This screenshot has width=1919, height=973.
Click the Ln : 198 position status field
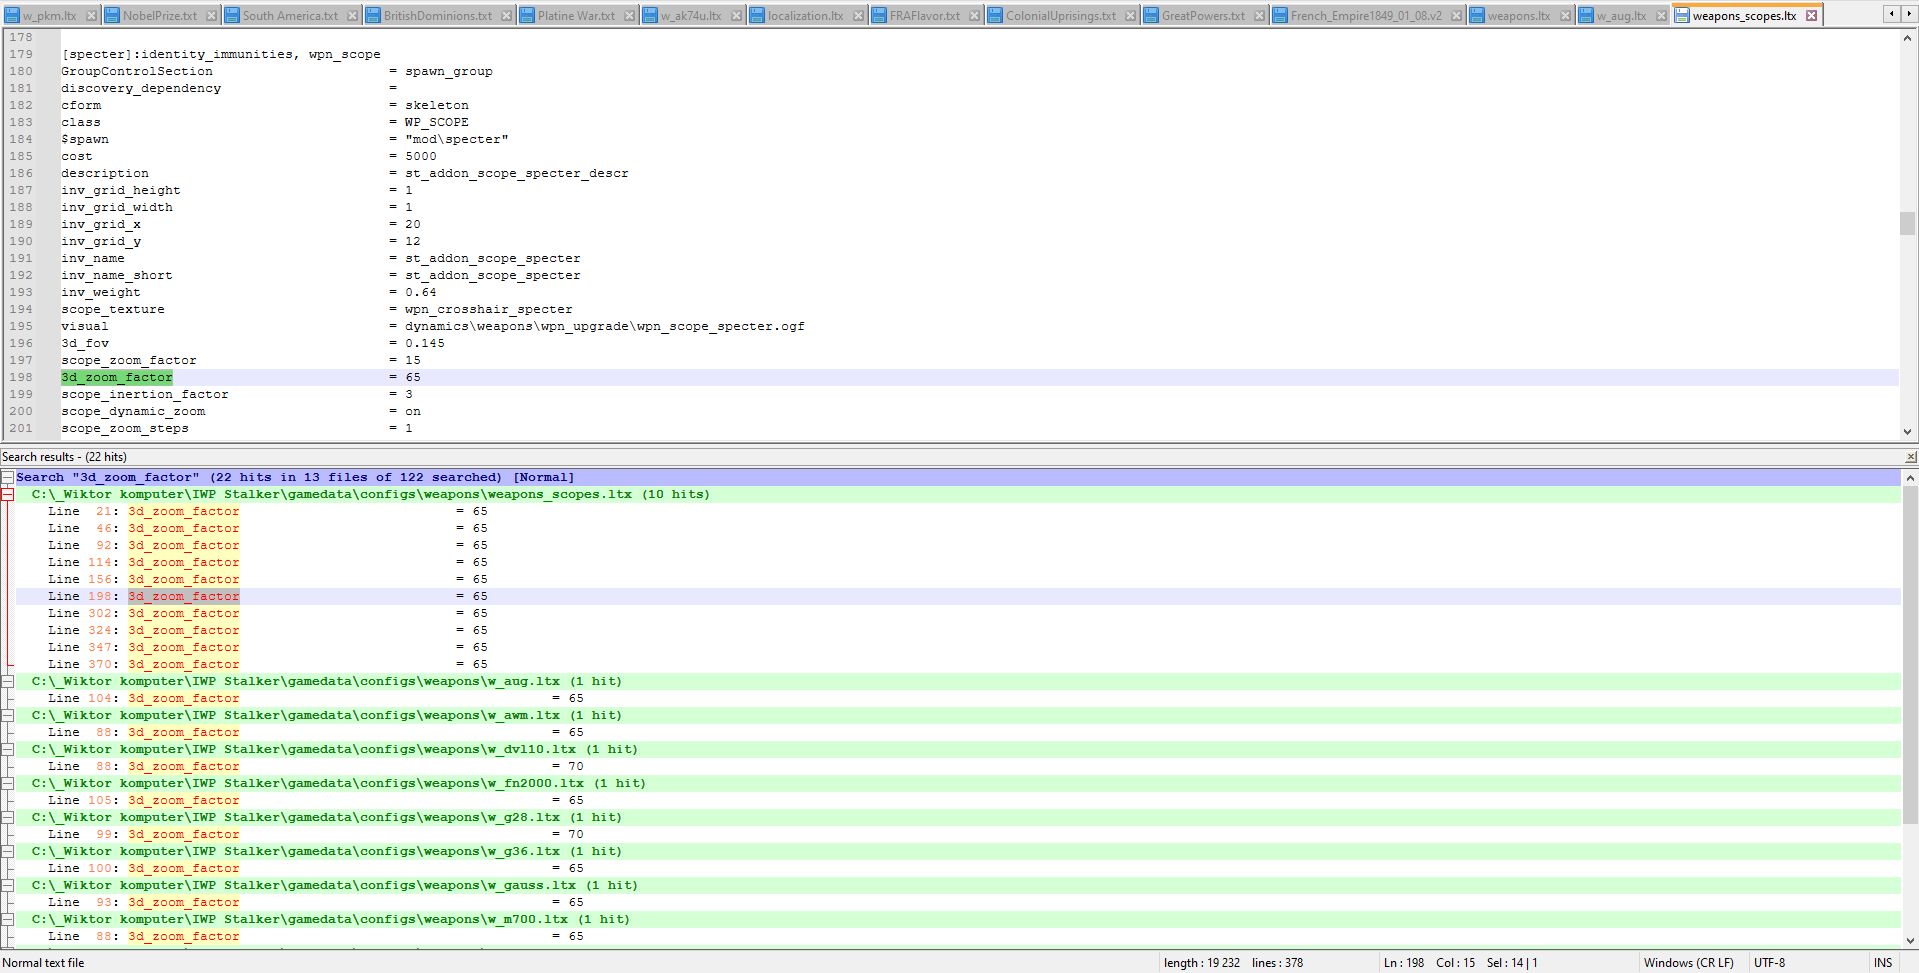pos(1404,963)
